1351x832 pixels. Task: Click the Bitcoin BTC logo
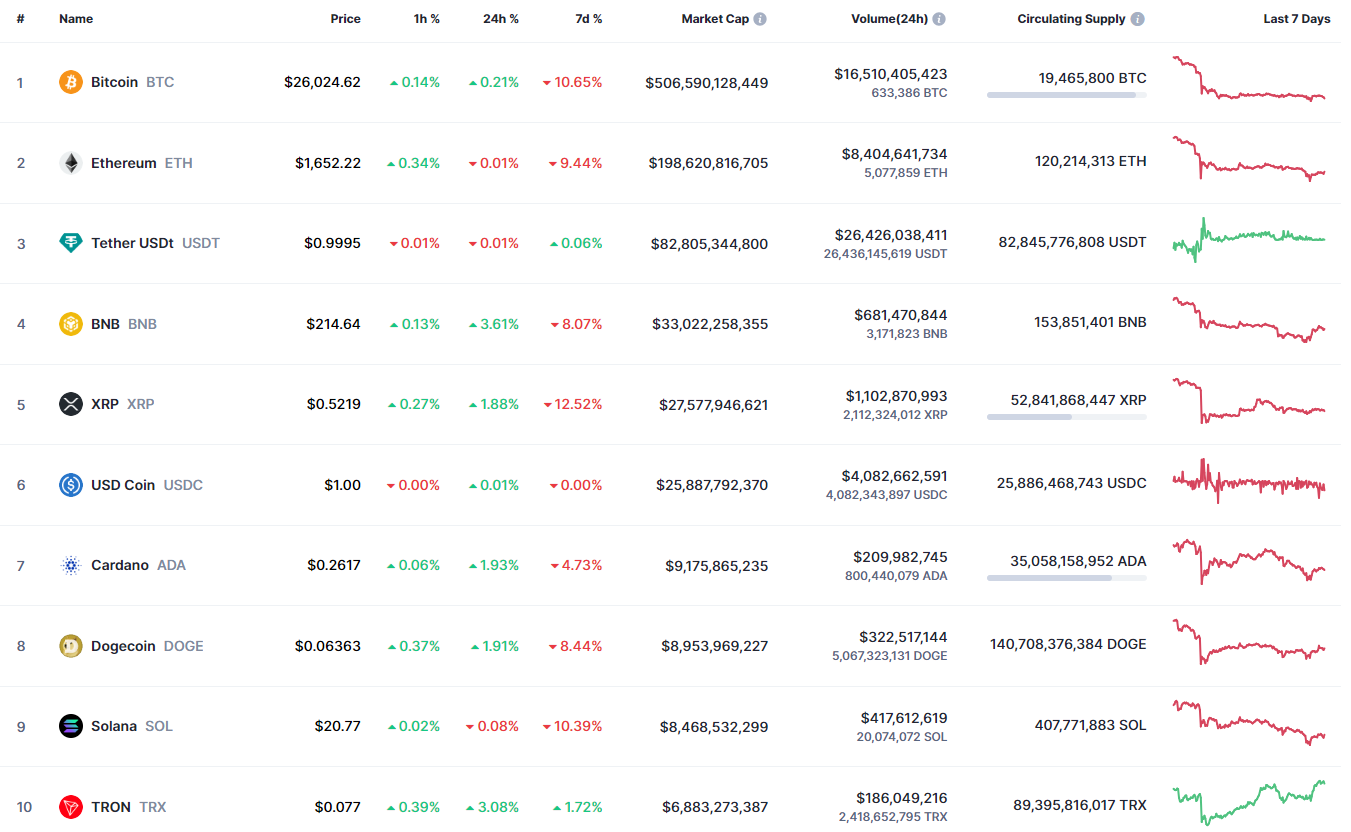(x=70, y=82)
